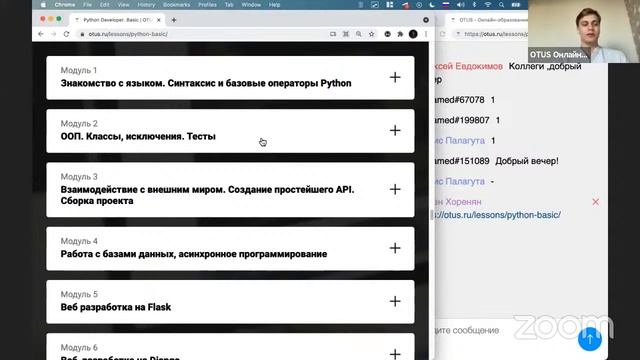This screenshot has width=640, height=360.
Task: Open the Profiles menu
Action: (207, 5)
